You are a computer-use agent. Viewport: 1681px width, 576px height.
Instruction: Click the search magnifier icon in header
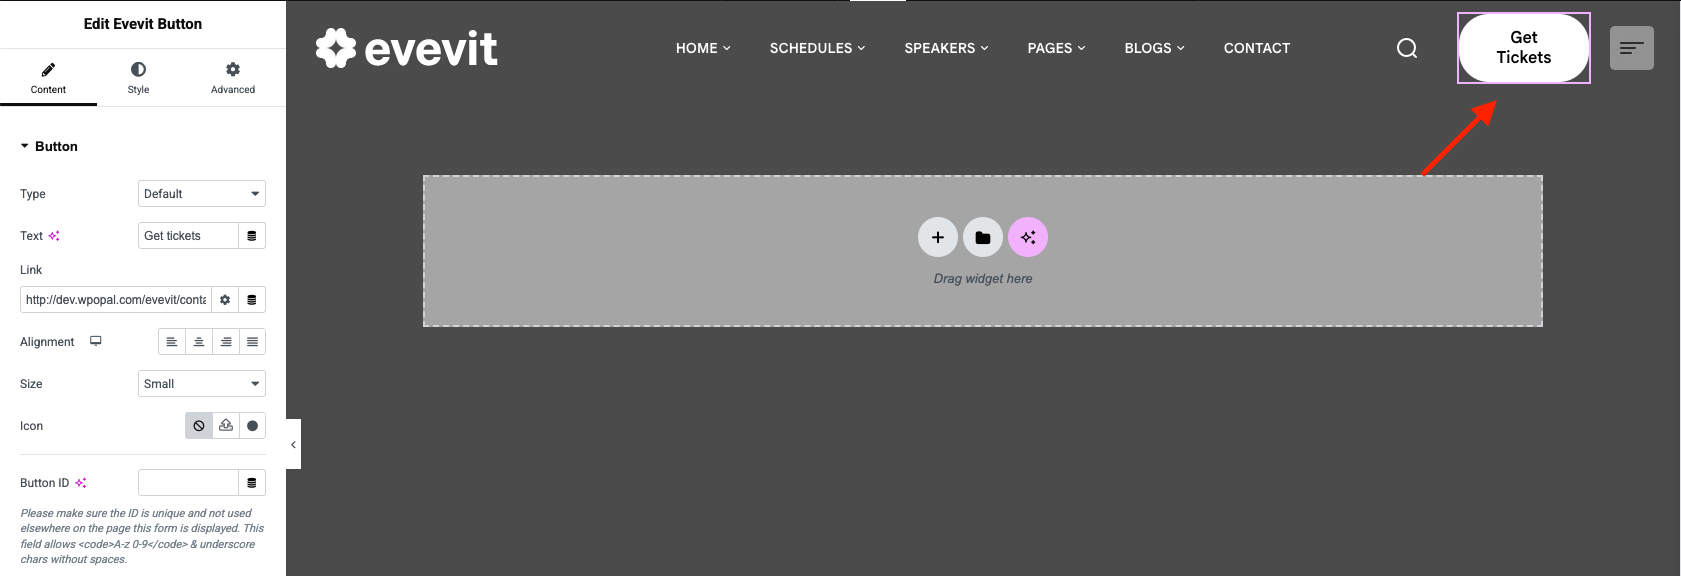click(1406, 48)
